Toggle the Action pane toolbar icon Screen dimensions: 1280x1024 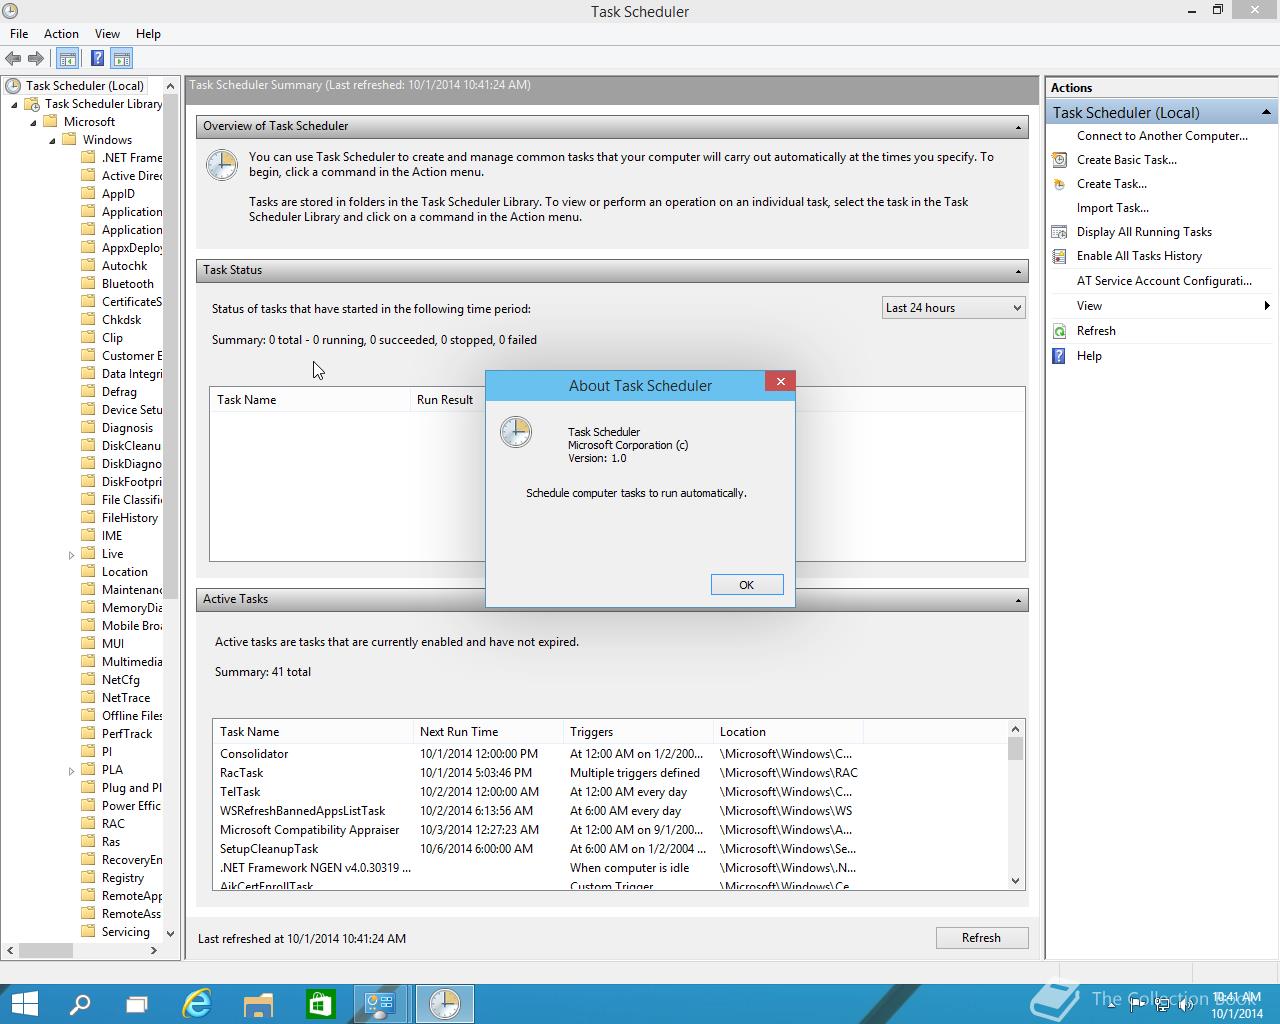point(121,59)
